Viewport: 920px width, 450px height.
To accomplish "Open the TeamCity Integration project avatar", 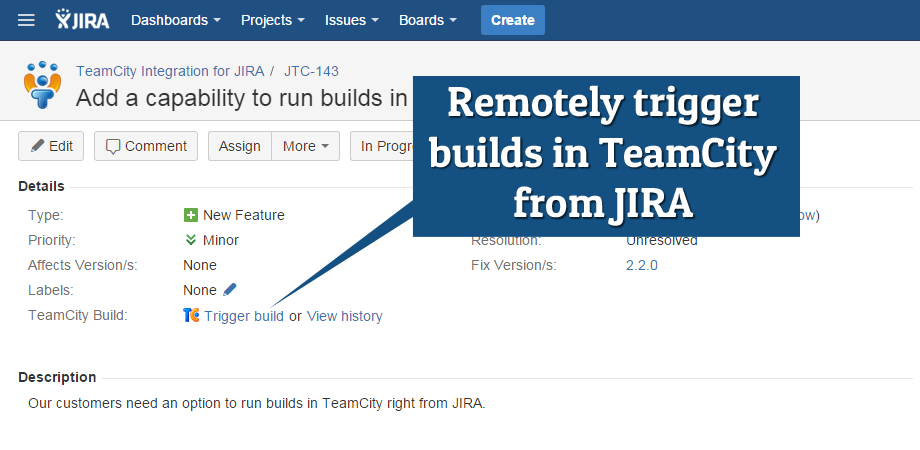I will click(x=42, y=85).
